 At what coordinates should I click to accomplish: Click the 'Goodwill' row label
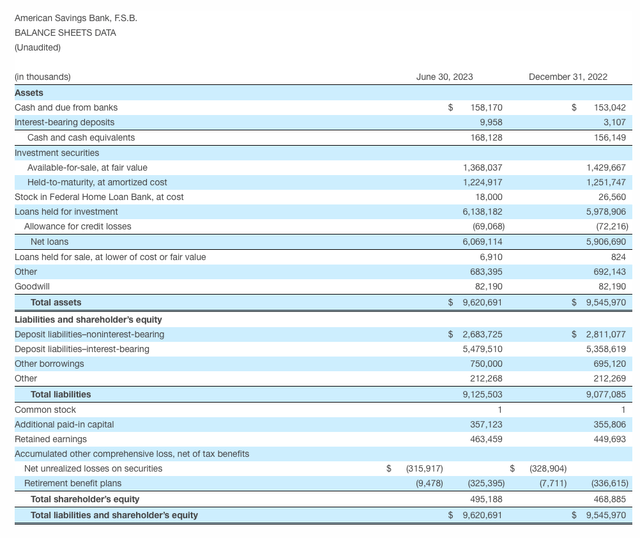[32, 286]
